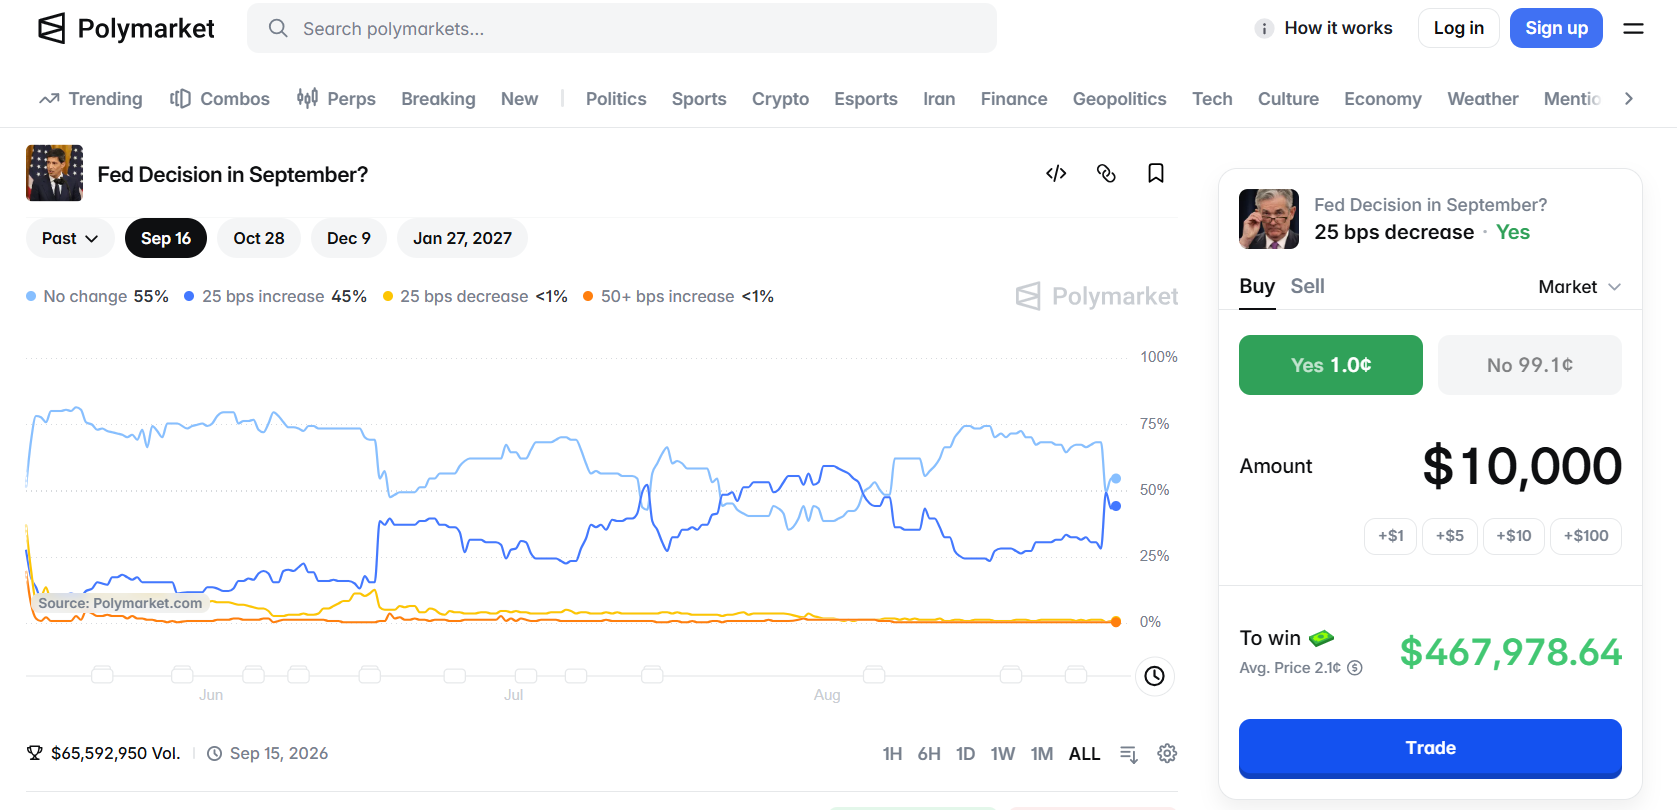Click the Log in button

click(x=1459, y=28)
